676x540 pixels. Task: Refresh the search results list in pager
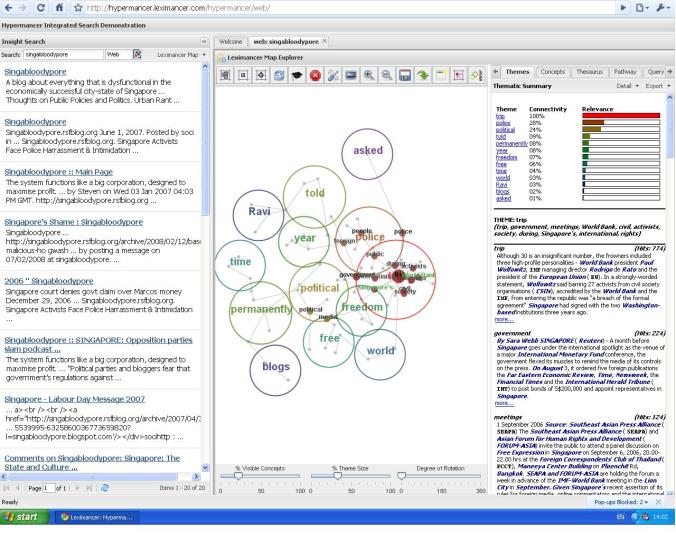105,487
